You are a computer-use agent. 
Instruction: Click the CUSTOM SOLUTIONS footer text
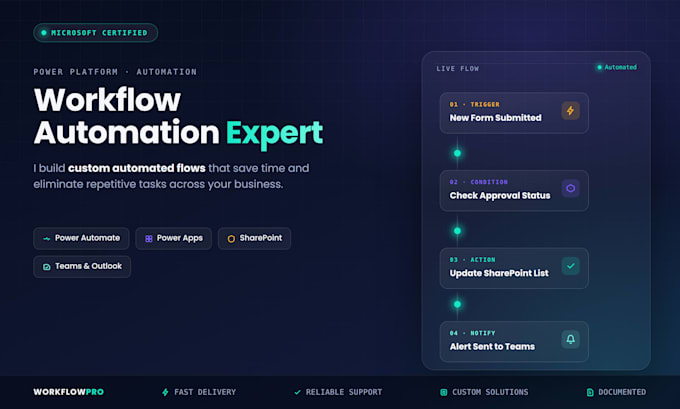pyautogui.click(x=490, y=392)
